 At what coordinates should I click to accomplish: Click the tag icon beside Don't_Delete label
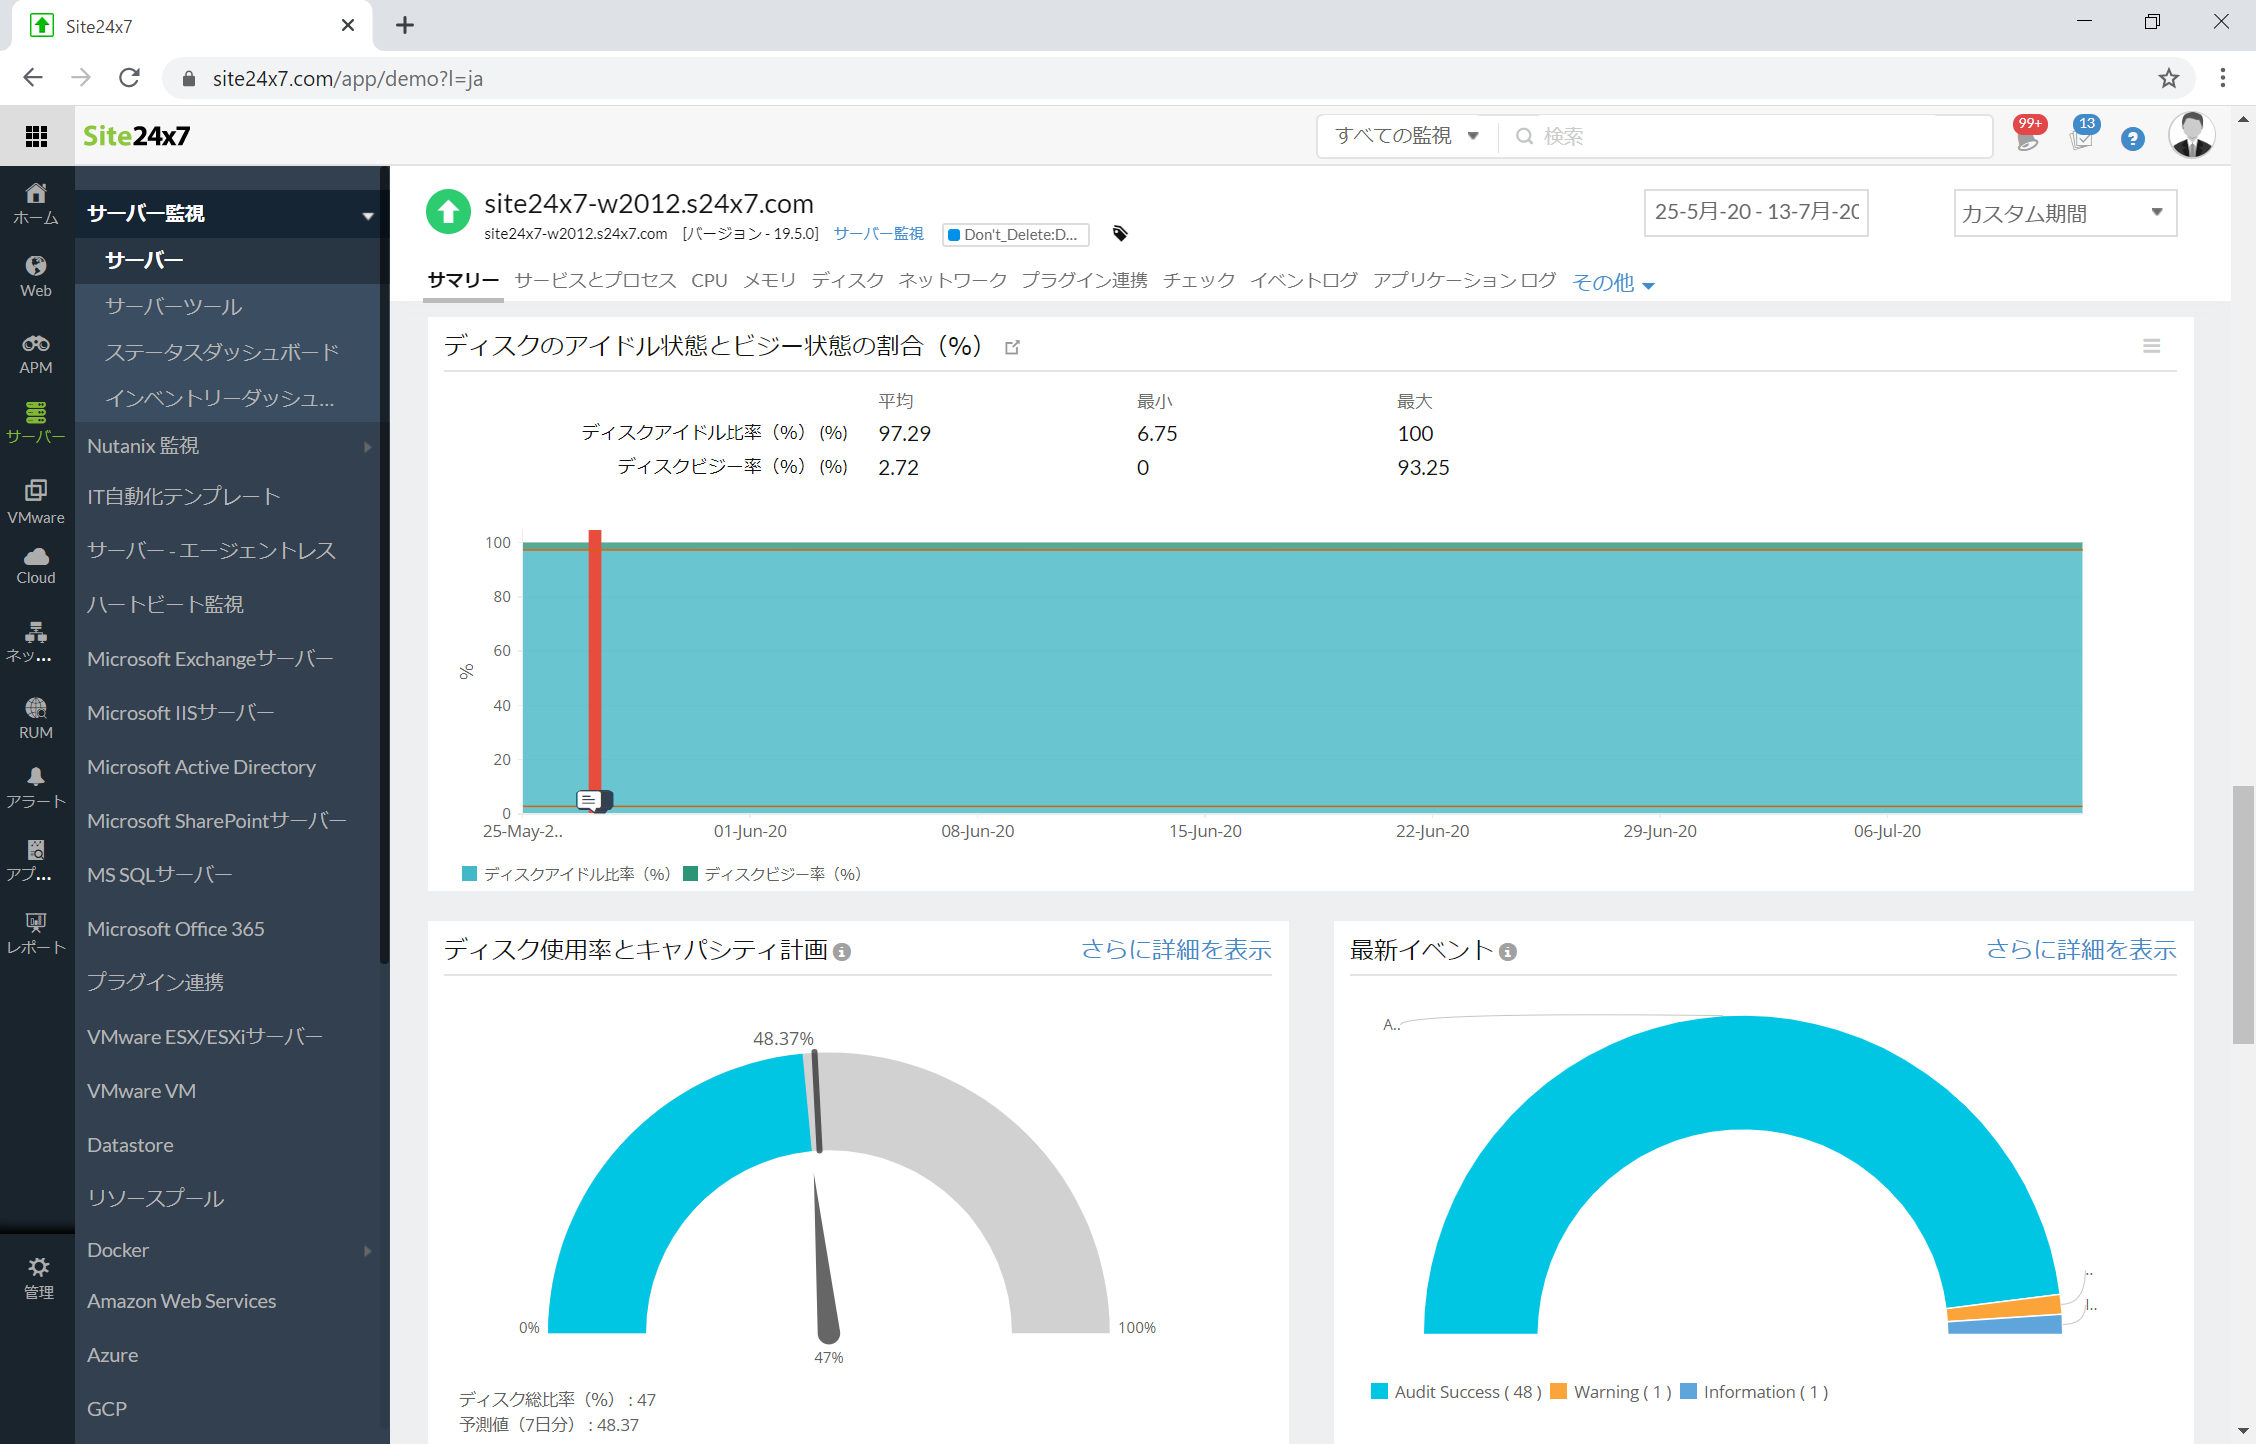coord(1120,234)
